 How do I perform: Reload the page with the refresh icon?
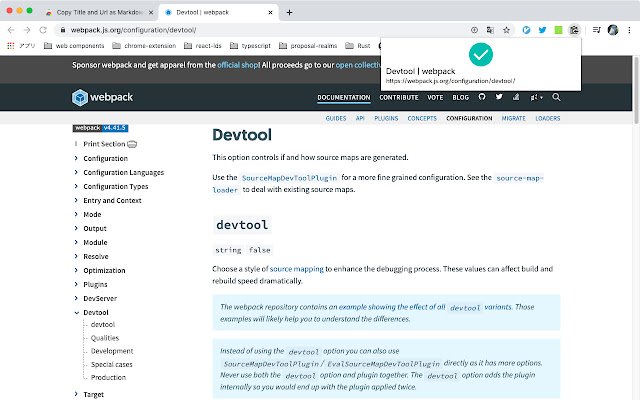click(43, 30)
